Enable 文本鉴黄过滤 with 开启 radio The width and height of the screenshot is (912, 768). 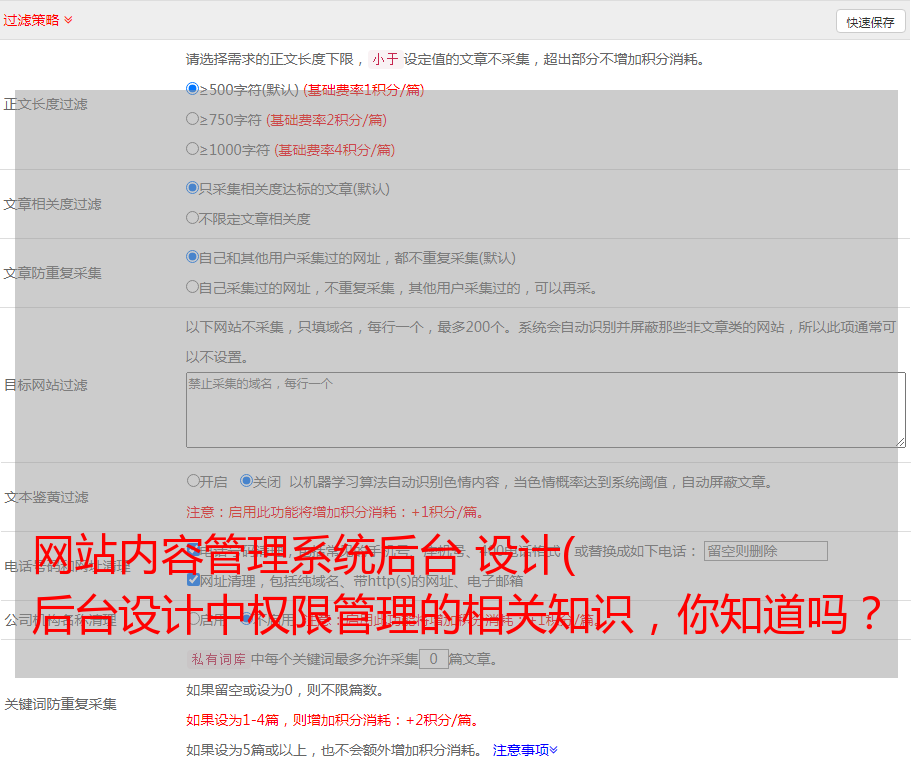193,481
